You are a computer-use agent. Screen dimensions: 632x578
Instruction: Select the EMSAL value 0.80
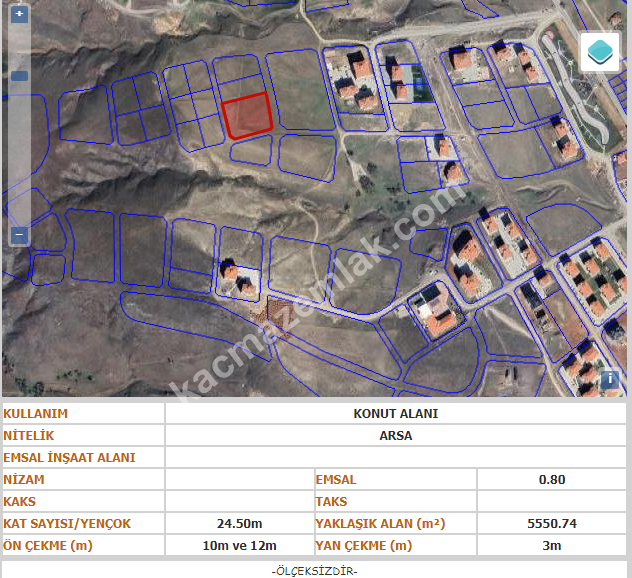551,479
